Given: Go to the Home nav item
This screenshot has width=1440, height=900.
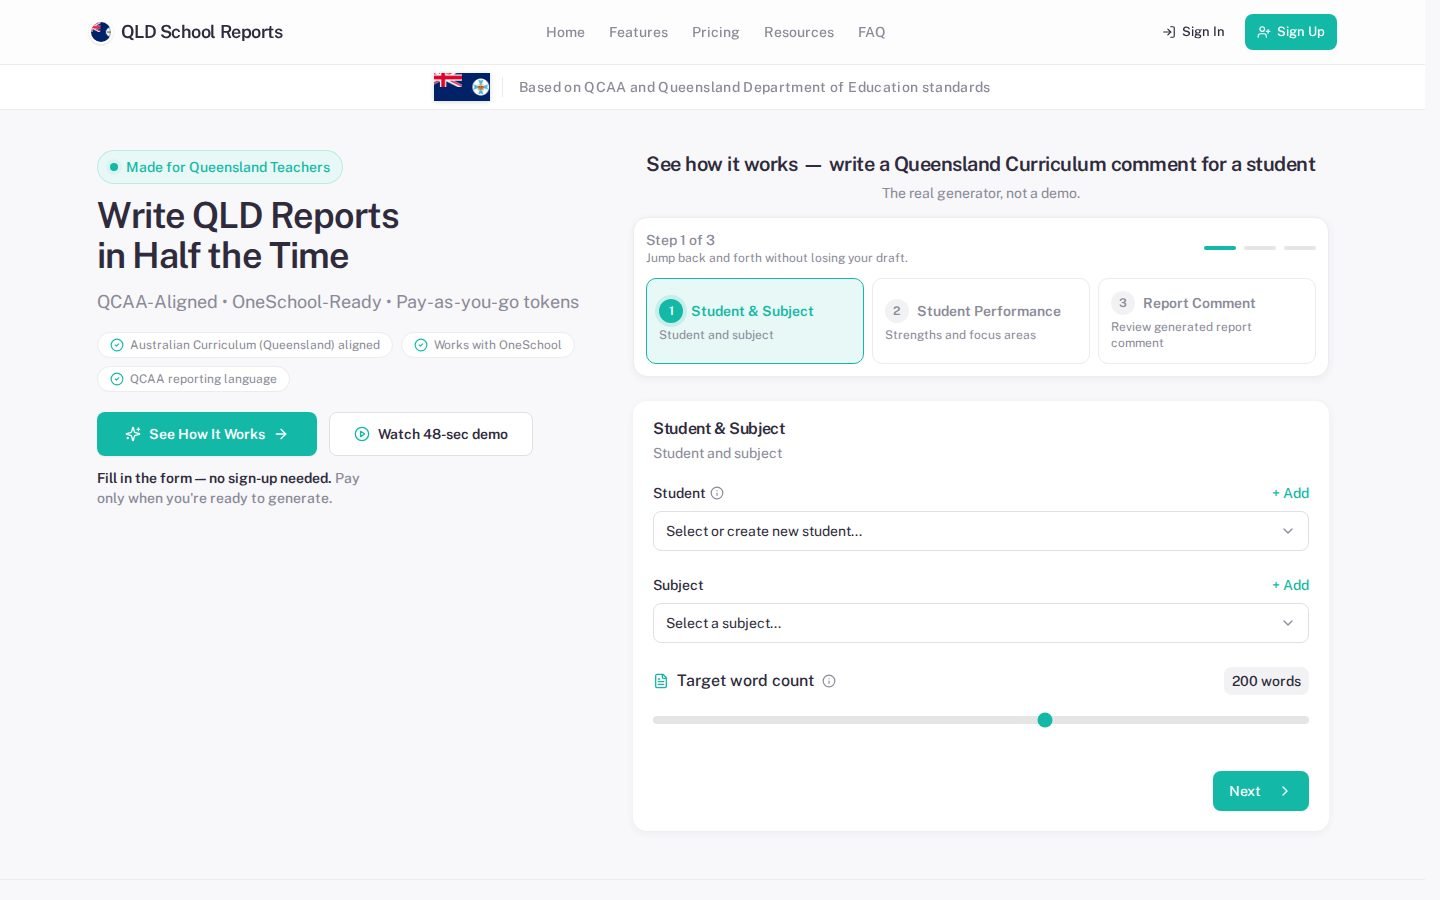Looking at the screenshot, I should tap(565, 32).
